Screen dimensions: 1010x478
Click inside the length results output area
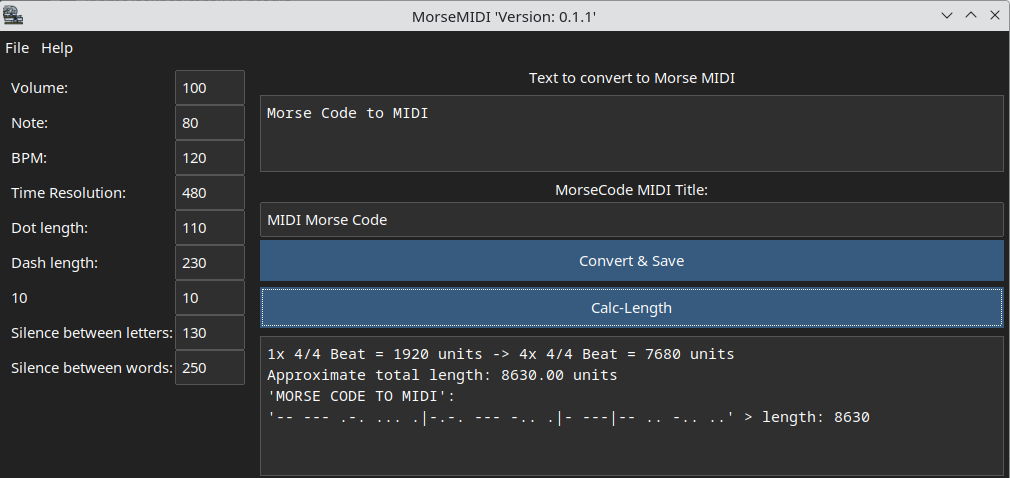pyautogui.click(x=632, y=406)
